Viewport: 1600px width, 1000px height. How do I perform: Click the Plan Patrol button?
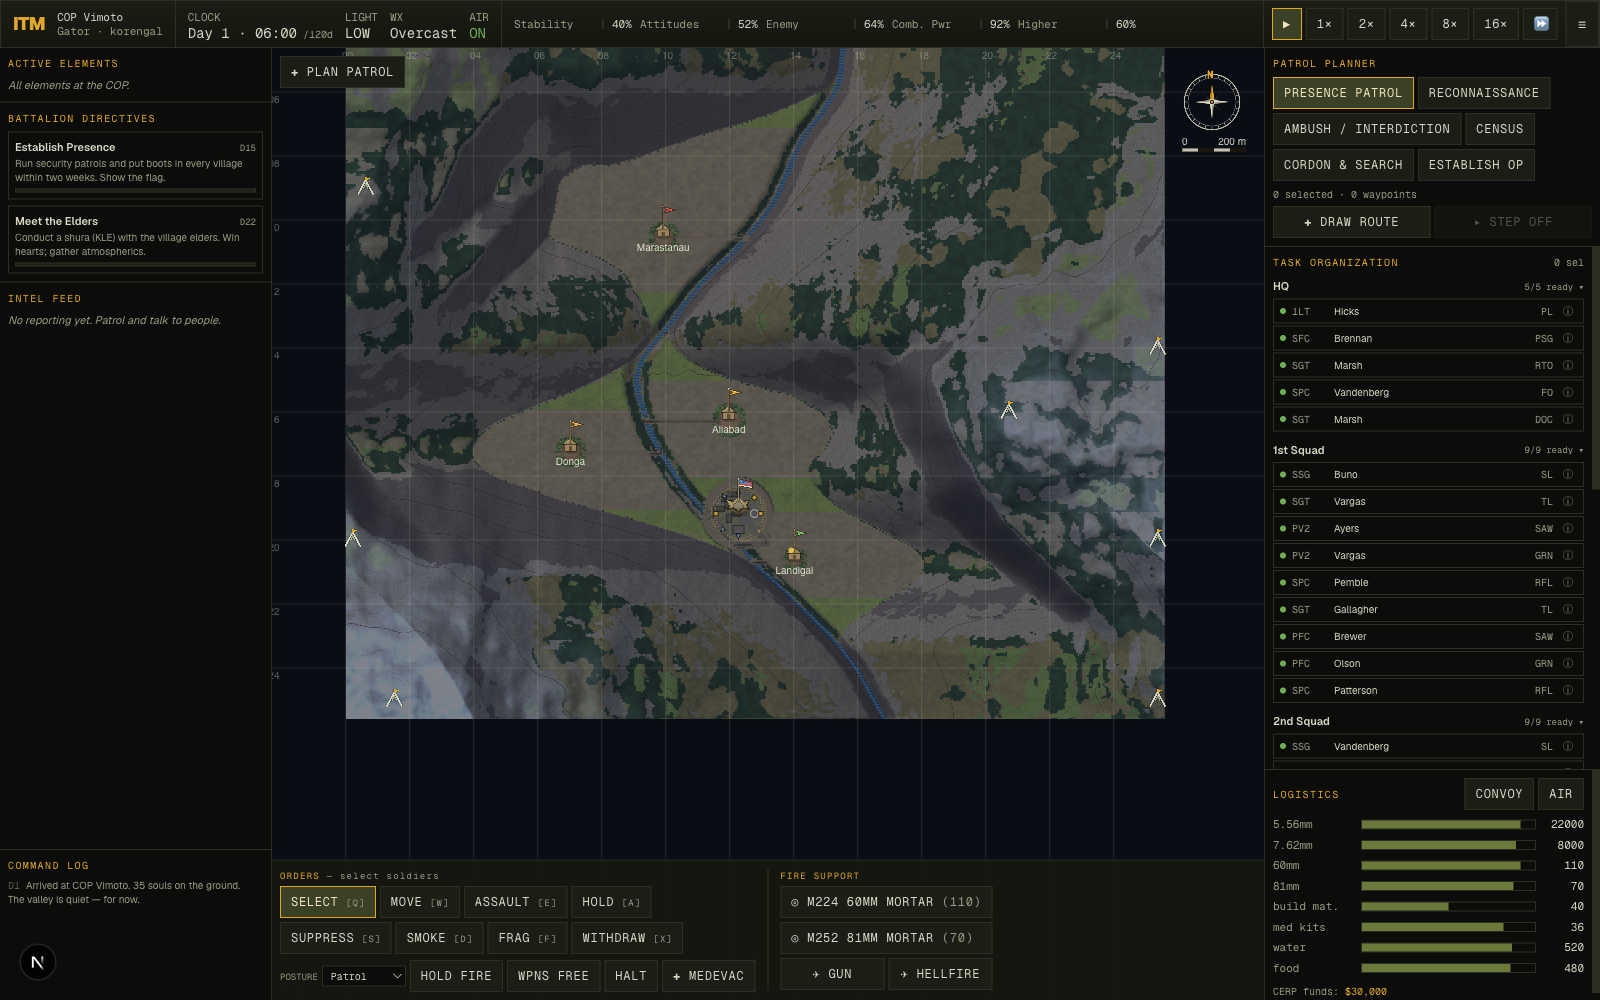(x=342, y=72)
